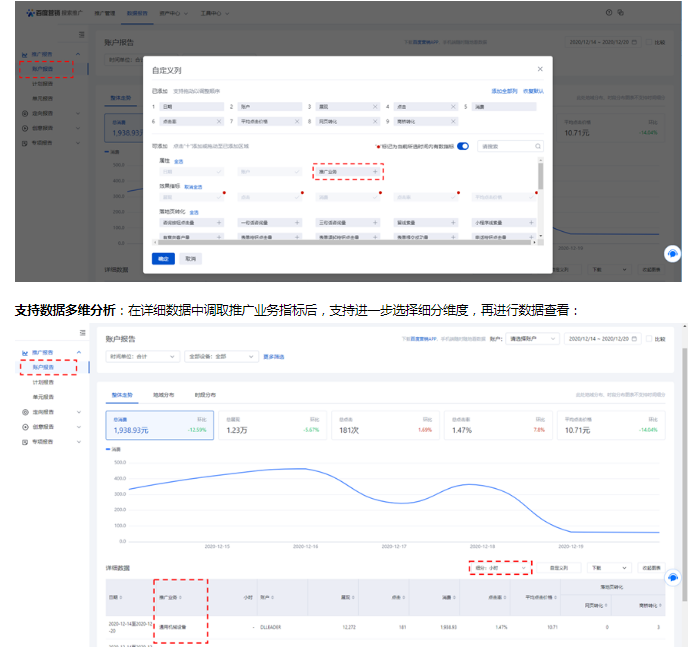Click the 自定义列 button above the lower table

[x=559, y=568]
